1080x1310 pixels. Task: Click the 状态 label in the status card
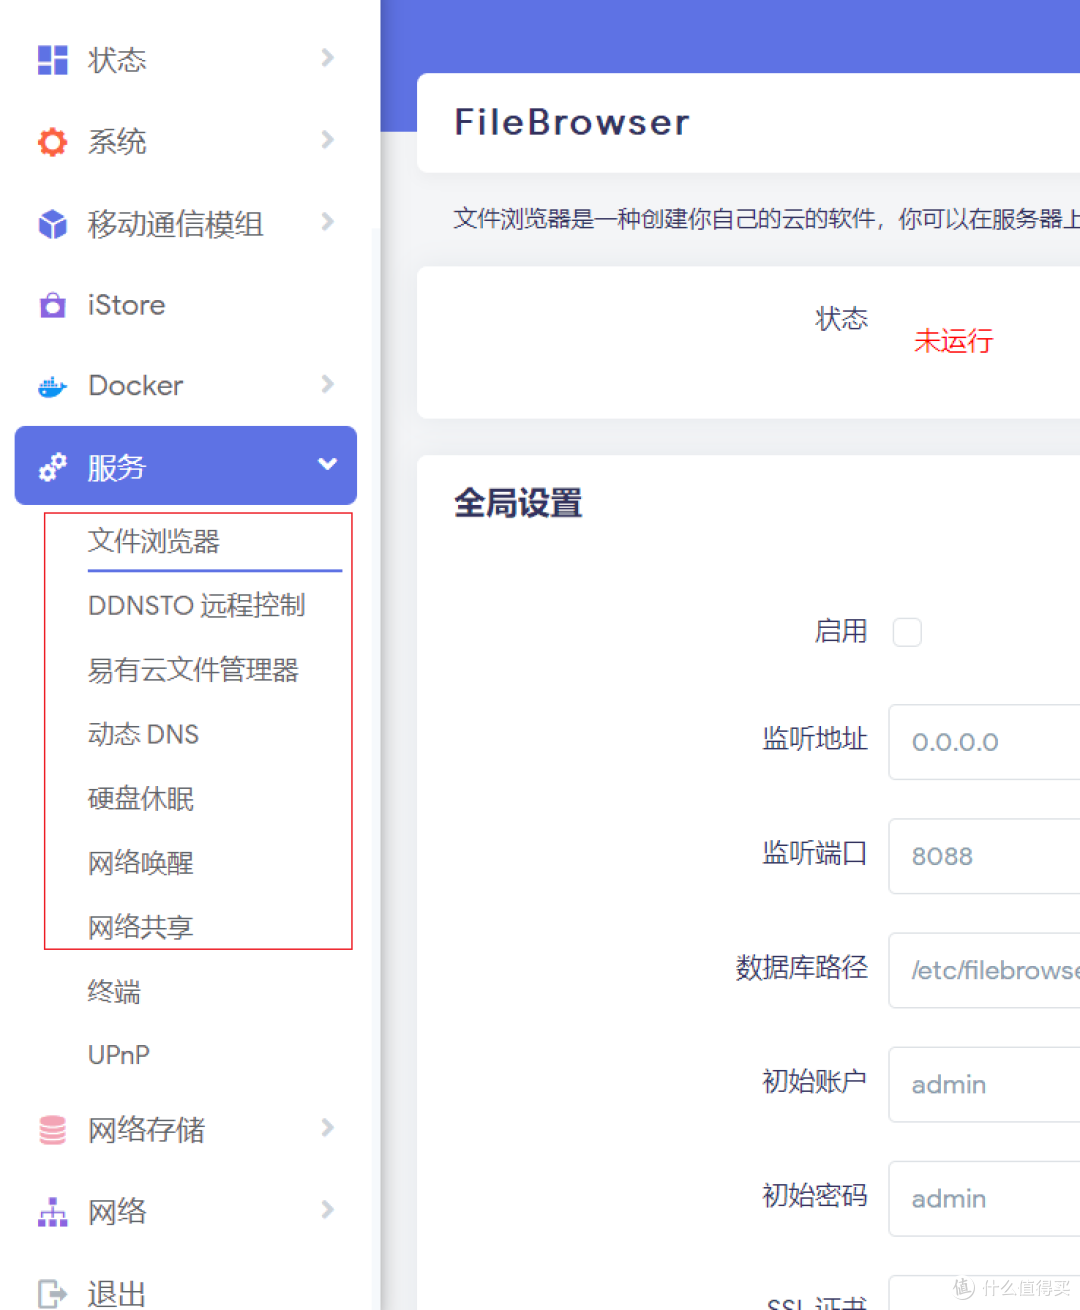click(x=841, y=319)
